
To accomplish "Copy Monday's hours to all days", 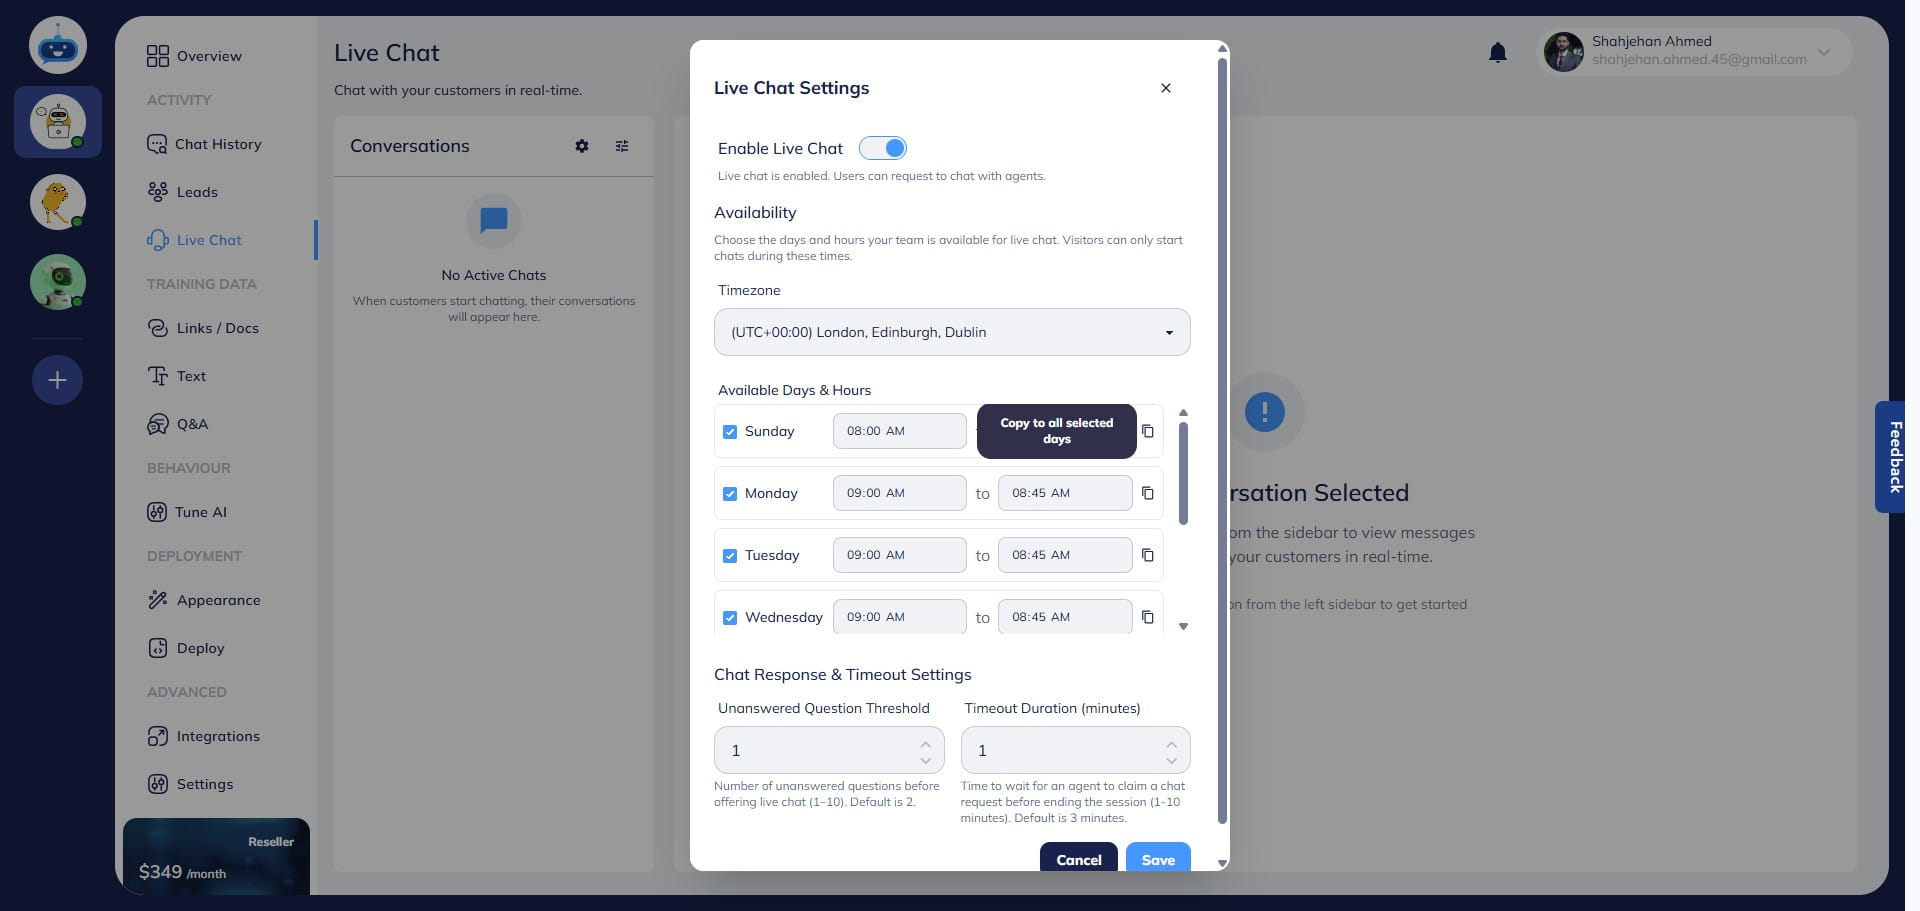I will [1147, 493].
